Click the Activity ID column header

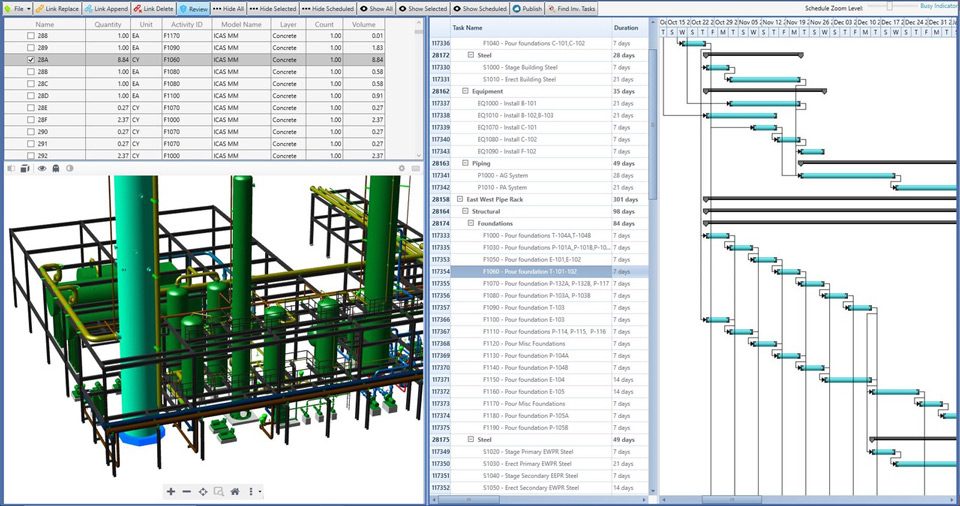point(185,24)
